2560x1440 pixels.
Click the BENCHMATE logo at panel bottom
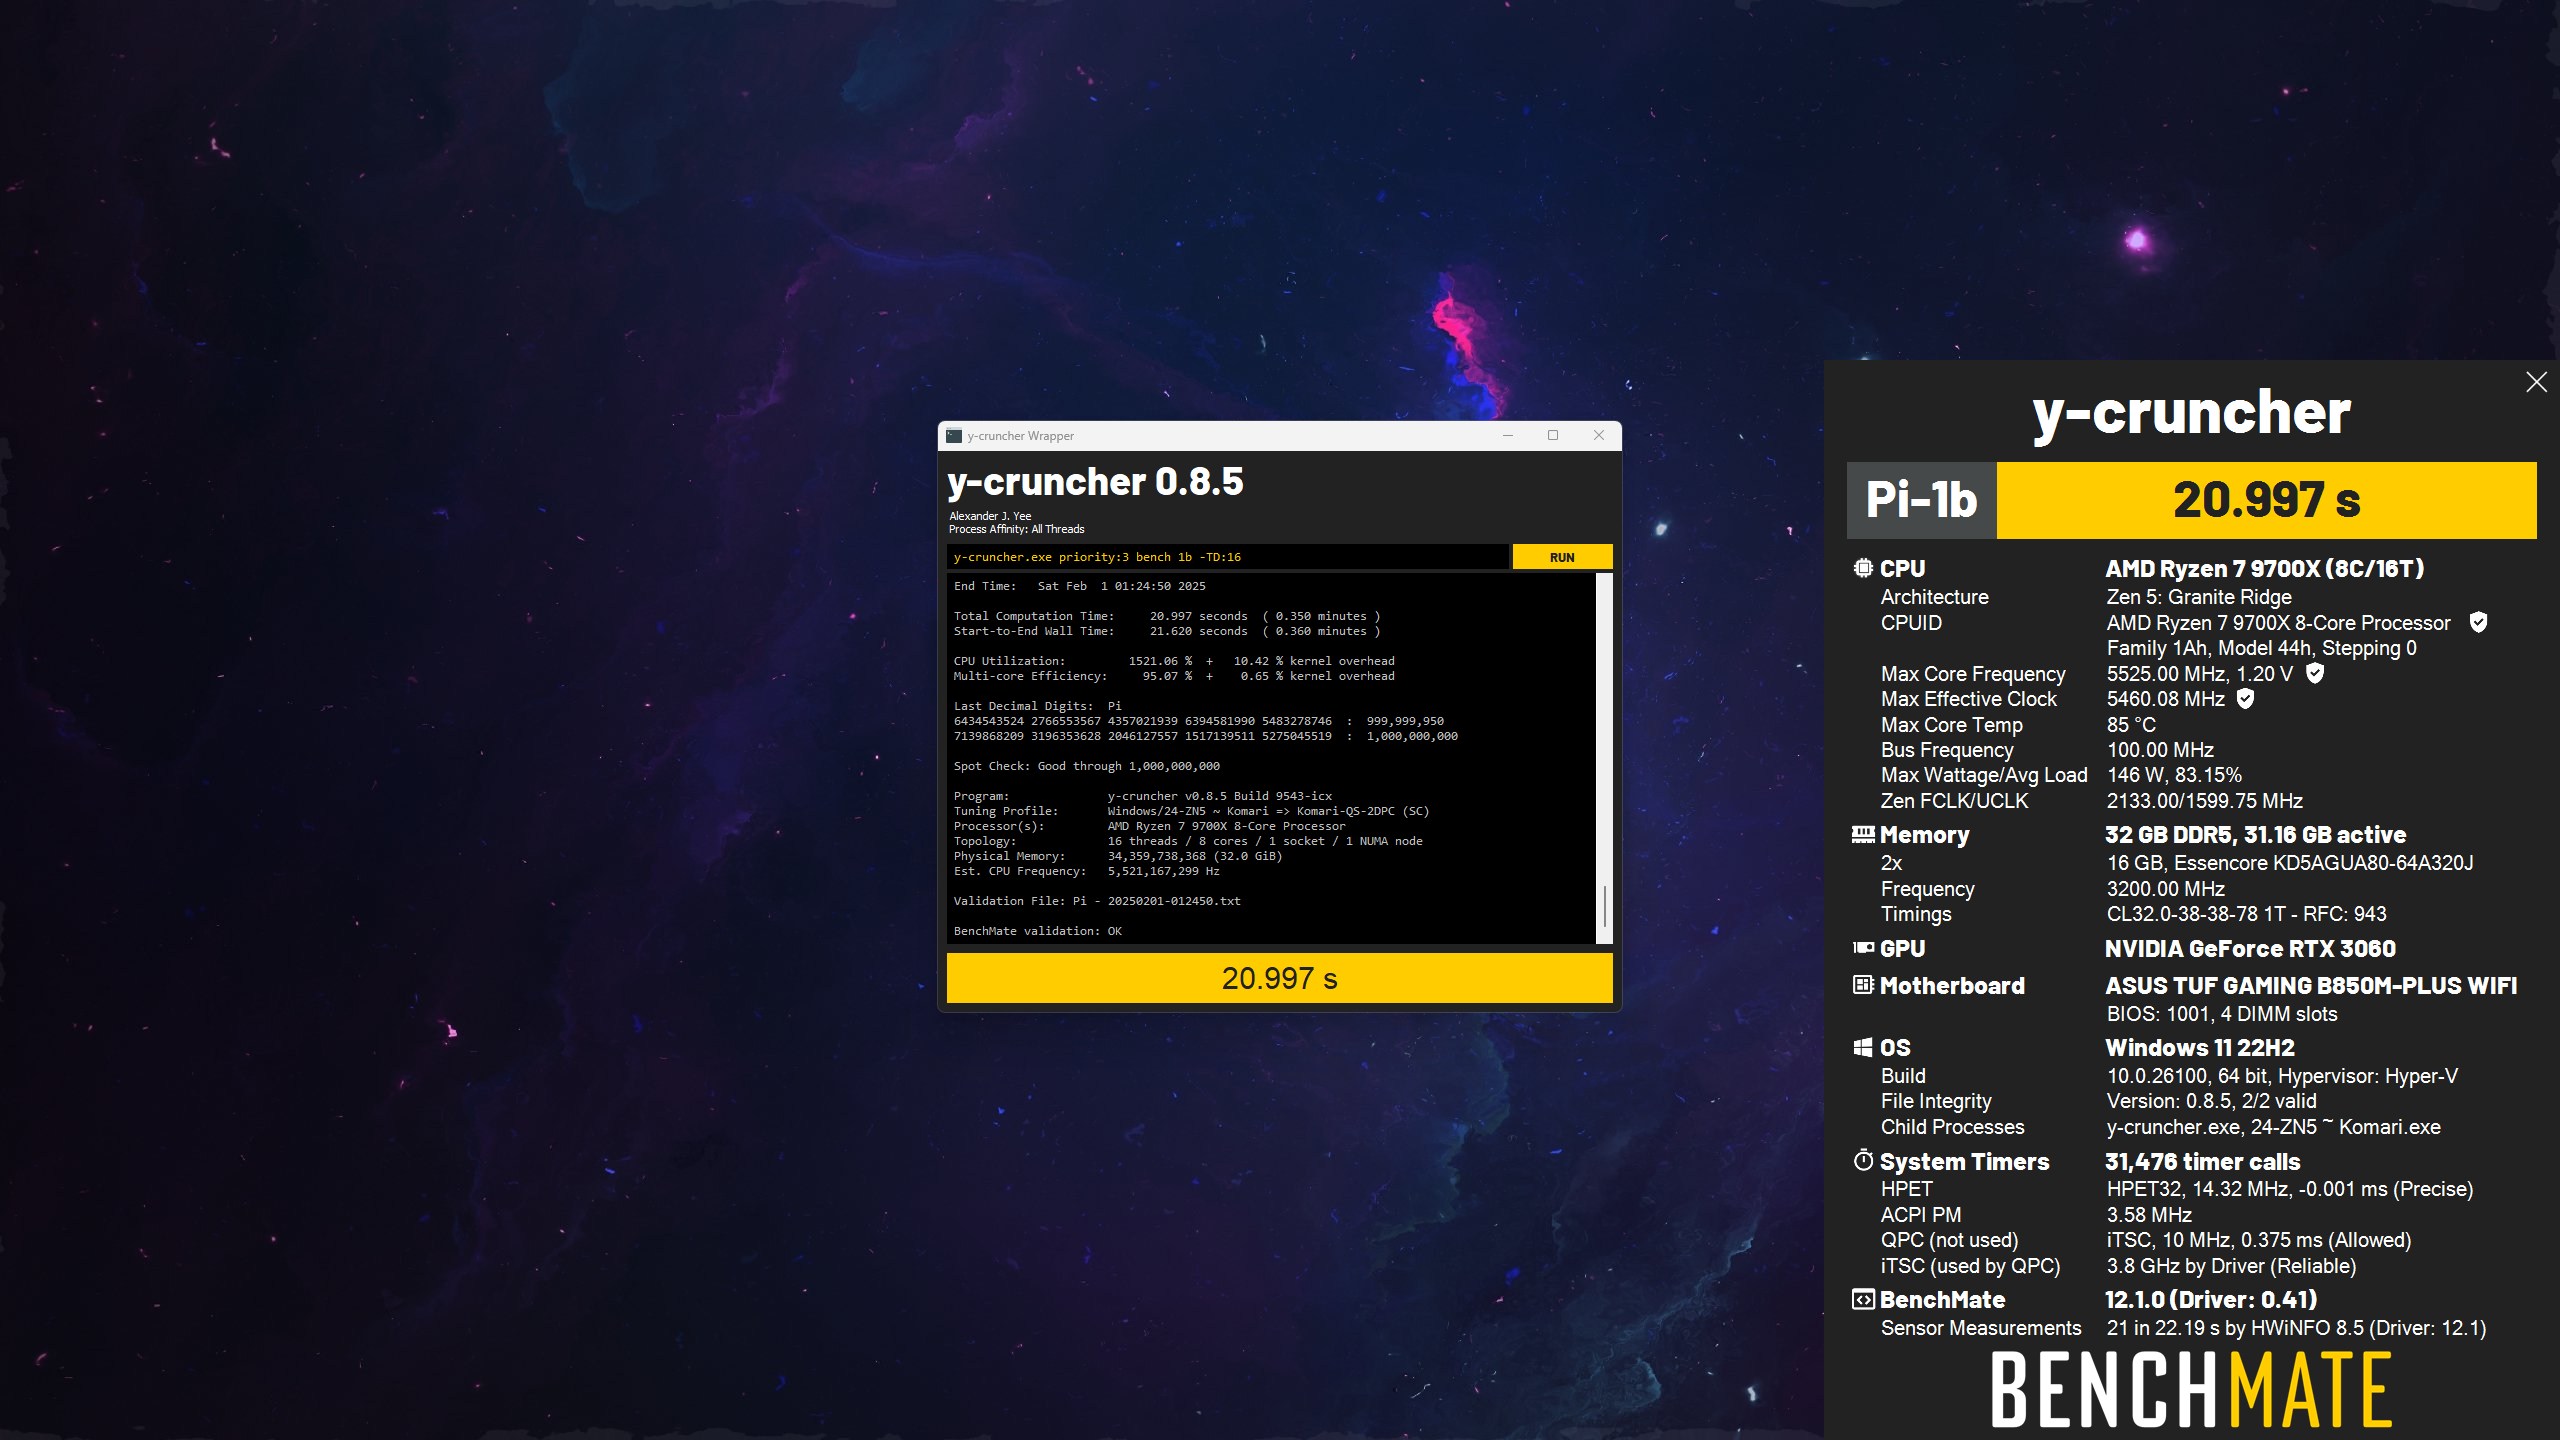pos(2190,1390)
